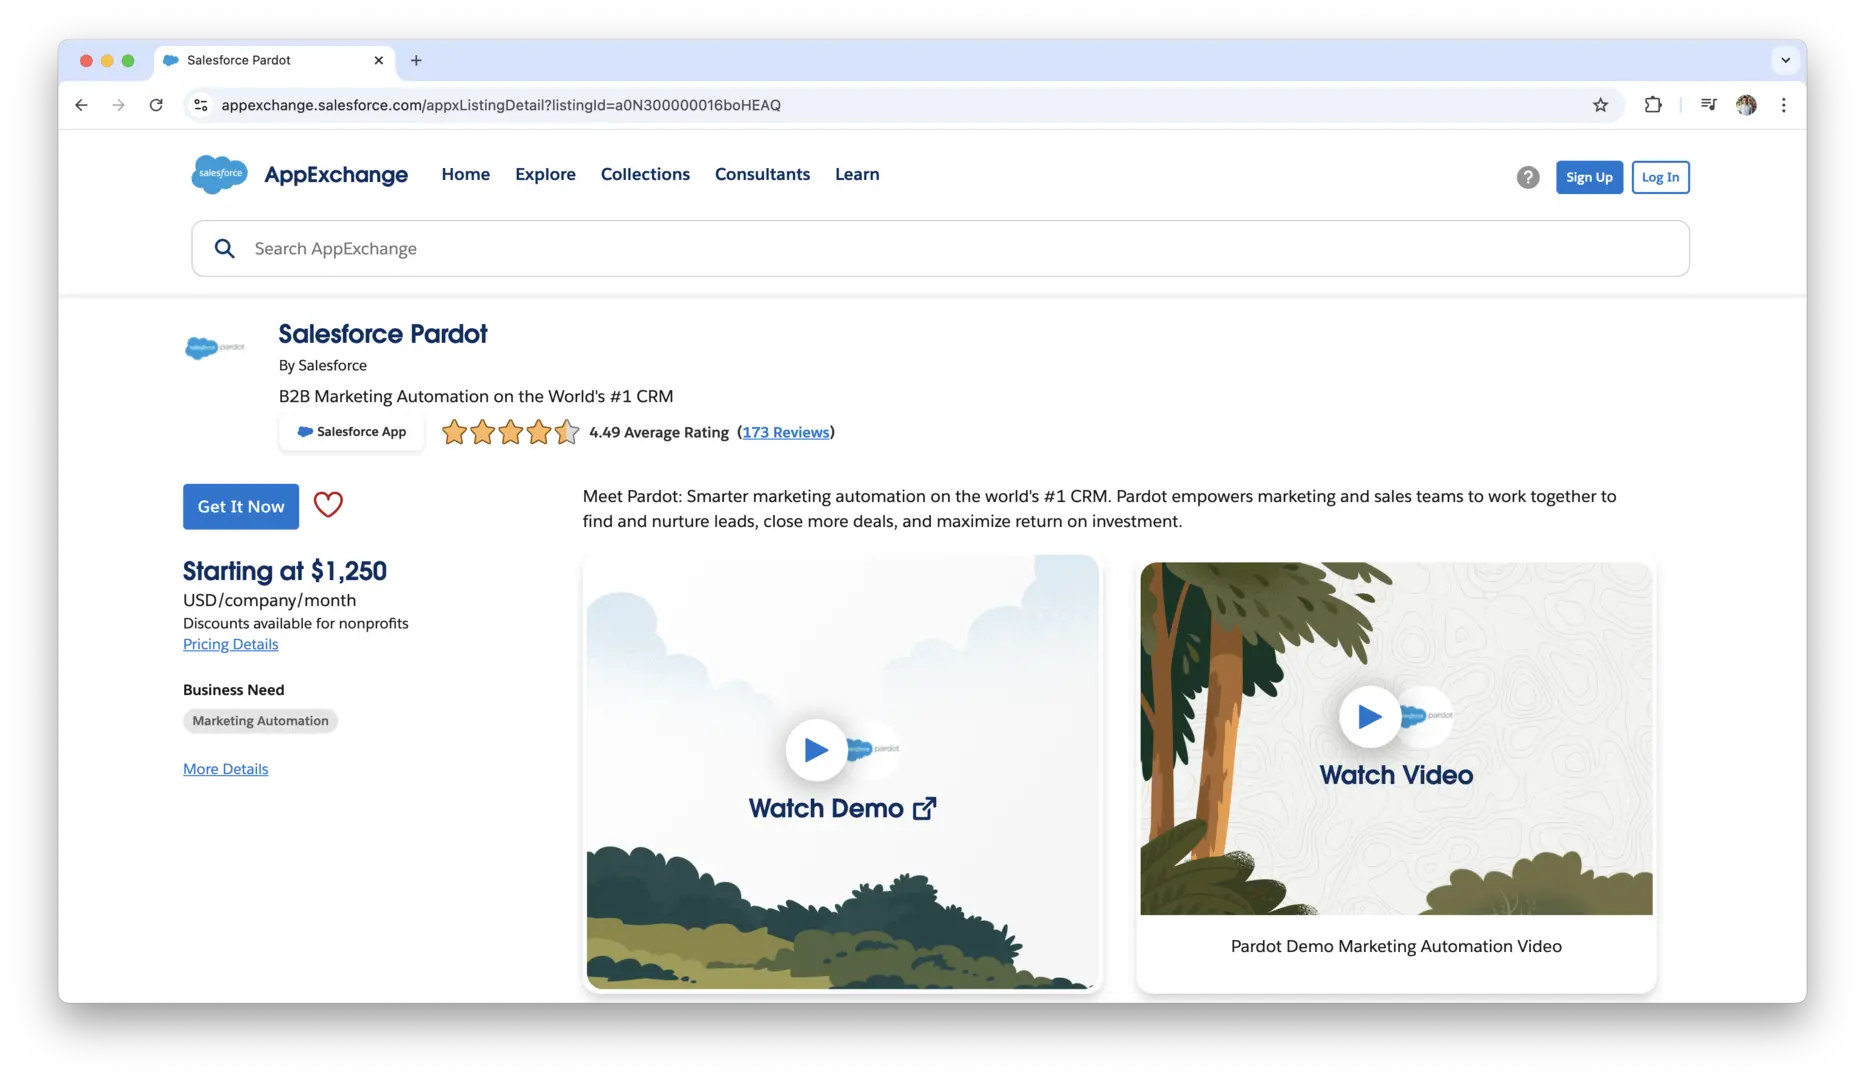This screenshot has height=1080, width=1865.
Task: Click the browser address bar URL
Action: pyautogui.click(x=501, y=105)
